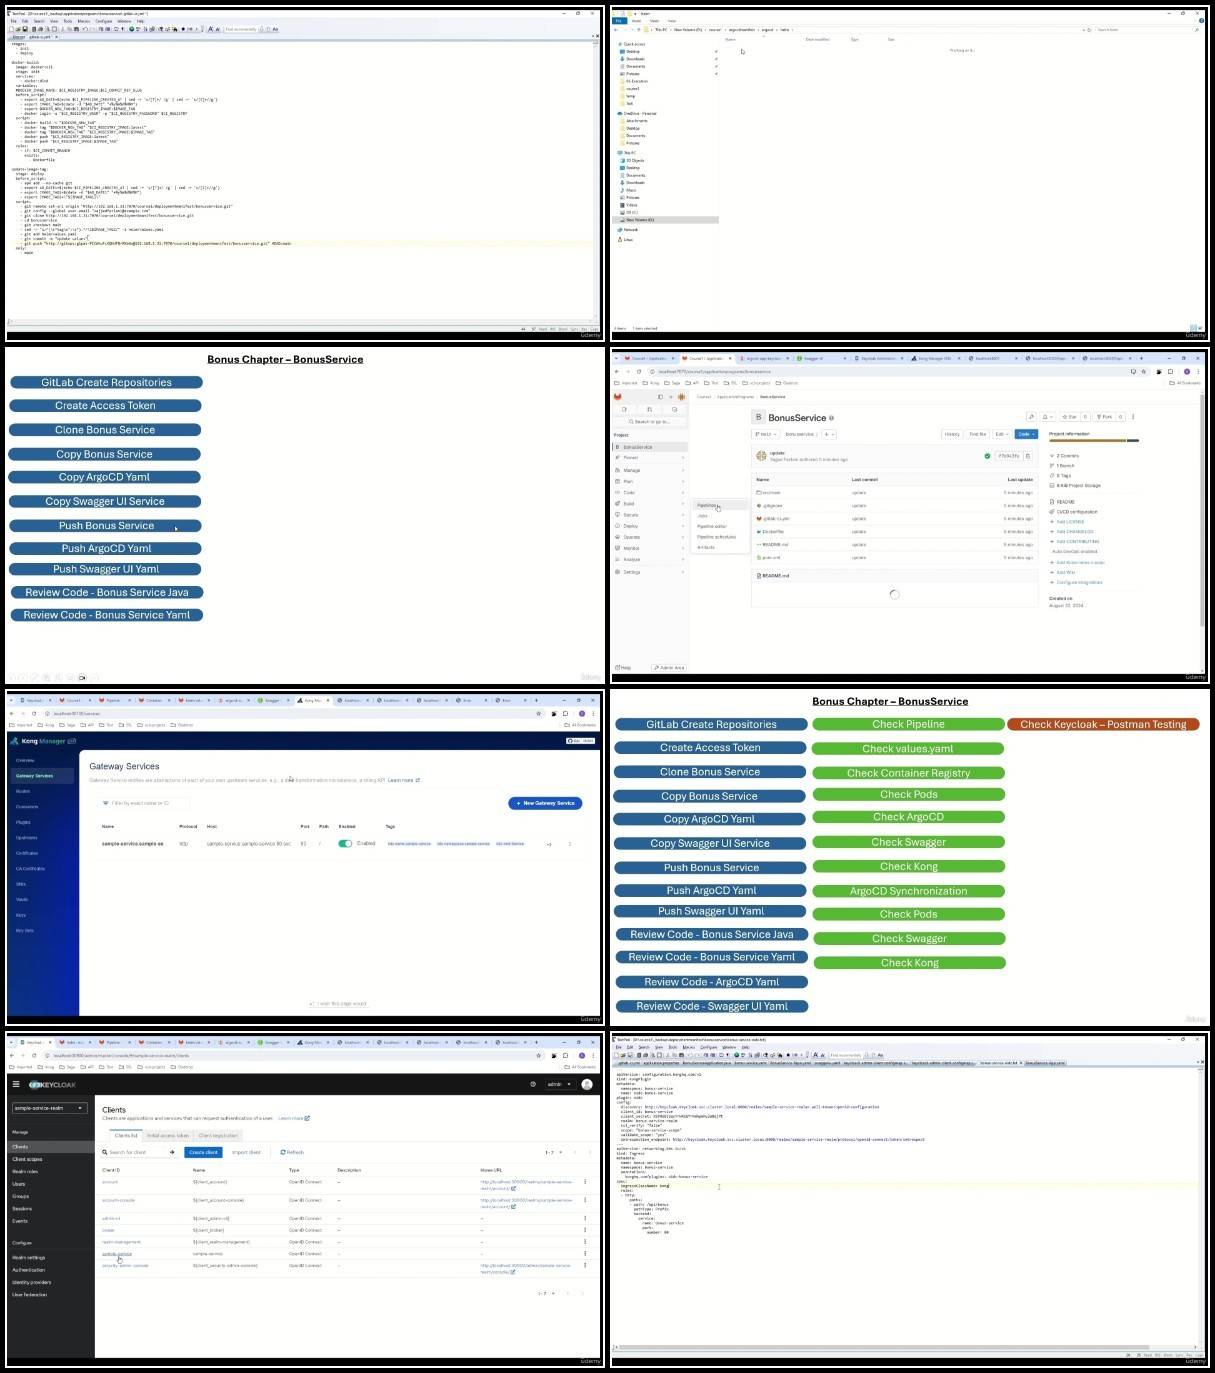The width and height of the screenshot is (1215, 1373).
Task: Open the sample-service client link
Action: (117, 1253)
